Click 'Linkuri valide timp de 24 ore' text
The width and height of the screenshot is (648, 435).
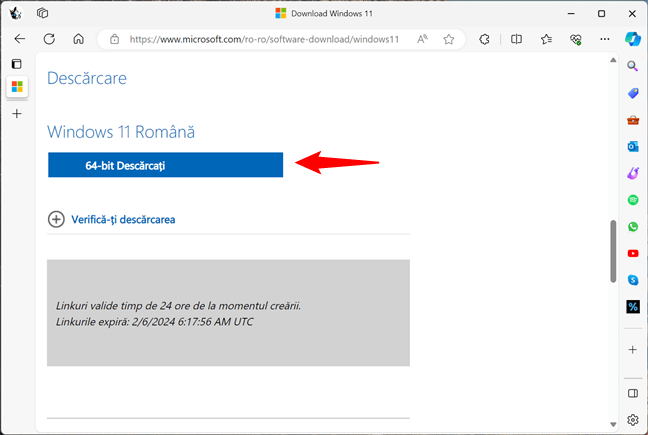coord(178,306)
